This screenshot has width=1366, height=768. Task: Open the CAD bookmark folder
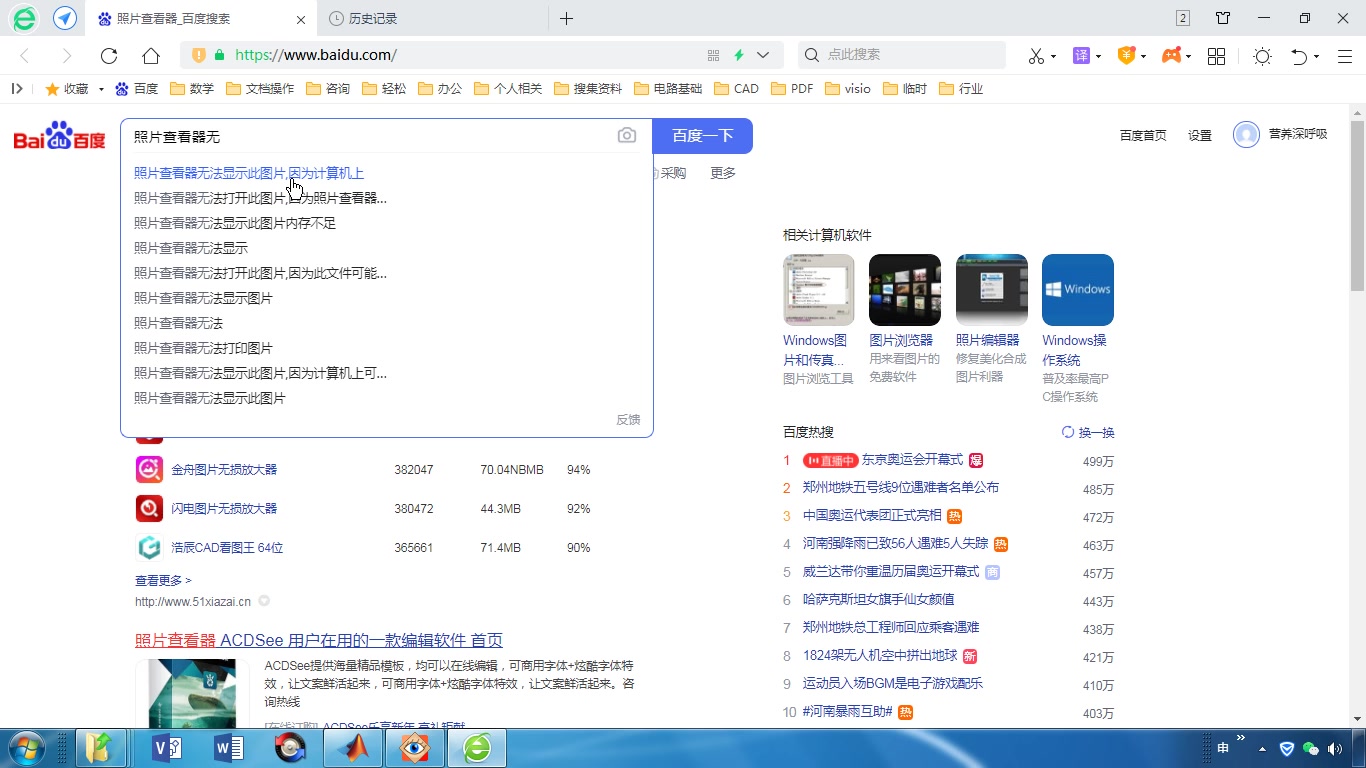737,88
